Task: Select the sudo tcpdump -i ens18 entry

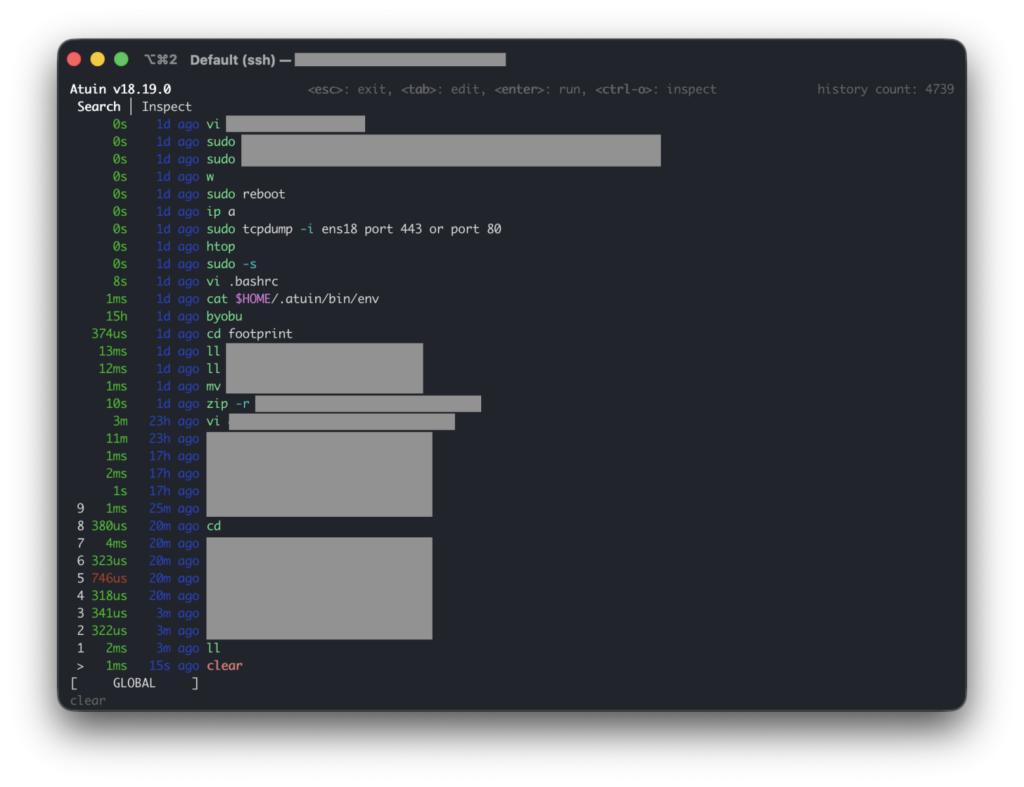Action: 354,229
